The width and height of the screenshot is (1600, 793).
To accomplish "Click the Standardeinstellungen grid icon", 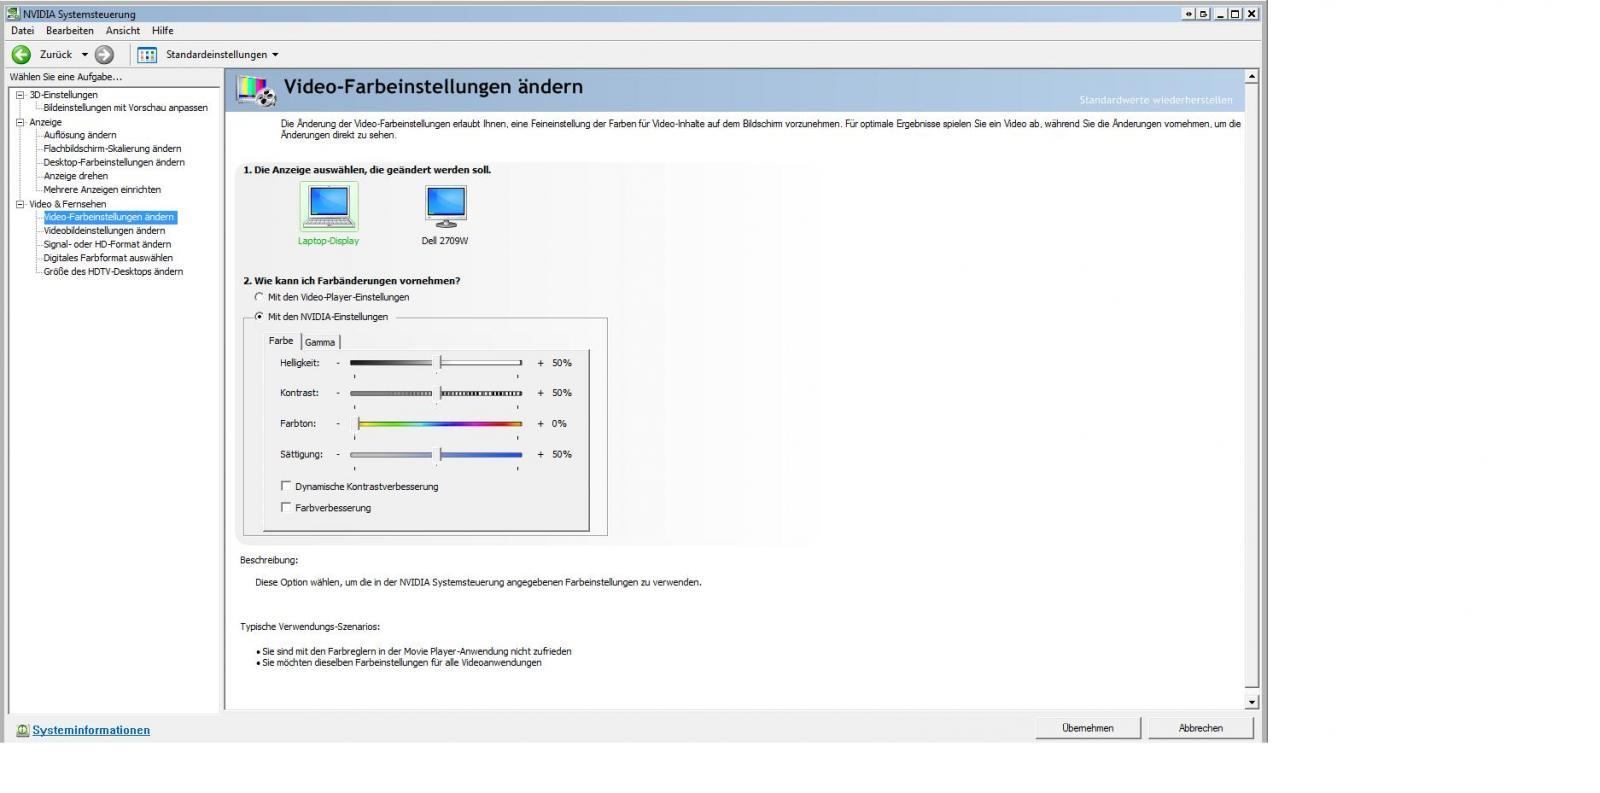I will tap(147, 54).
